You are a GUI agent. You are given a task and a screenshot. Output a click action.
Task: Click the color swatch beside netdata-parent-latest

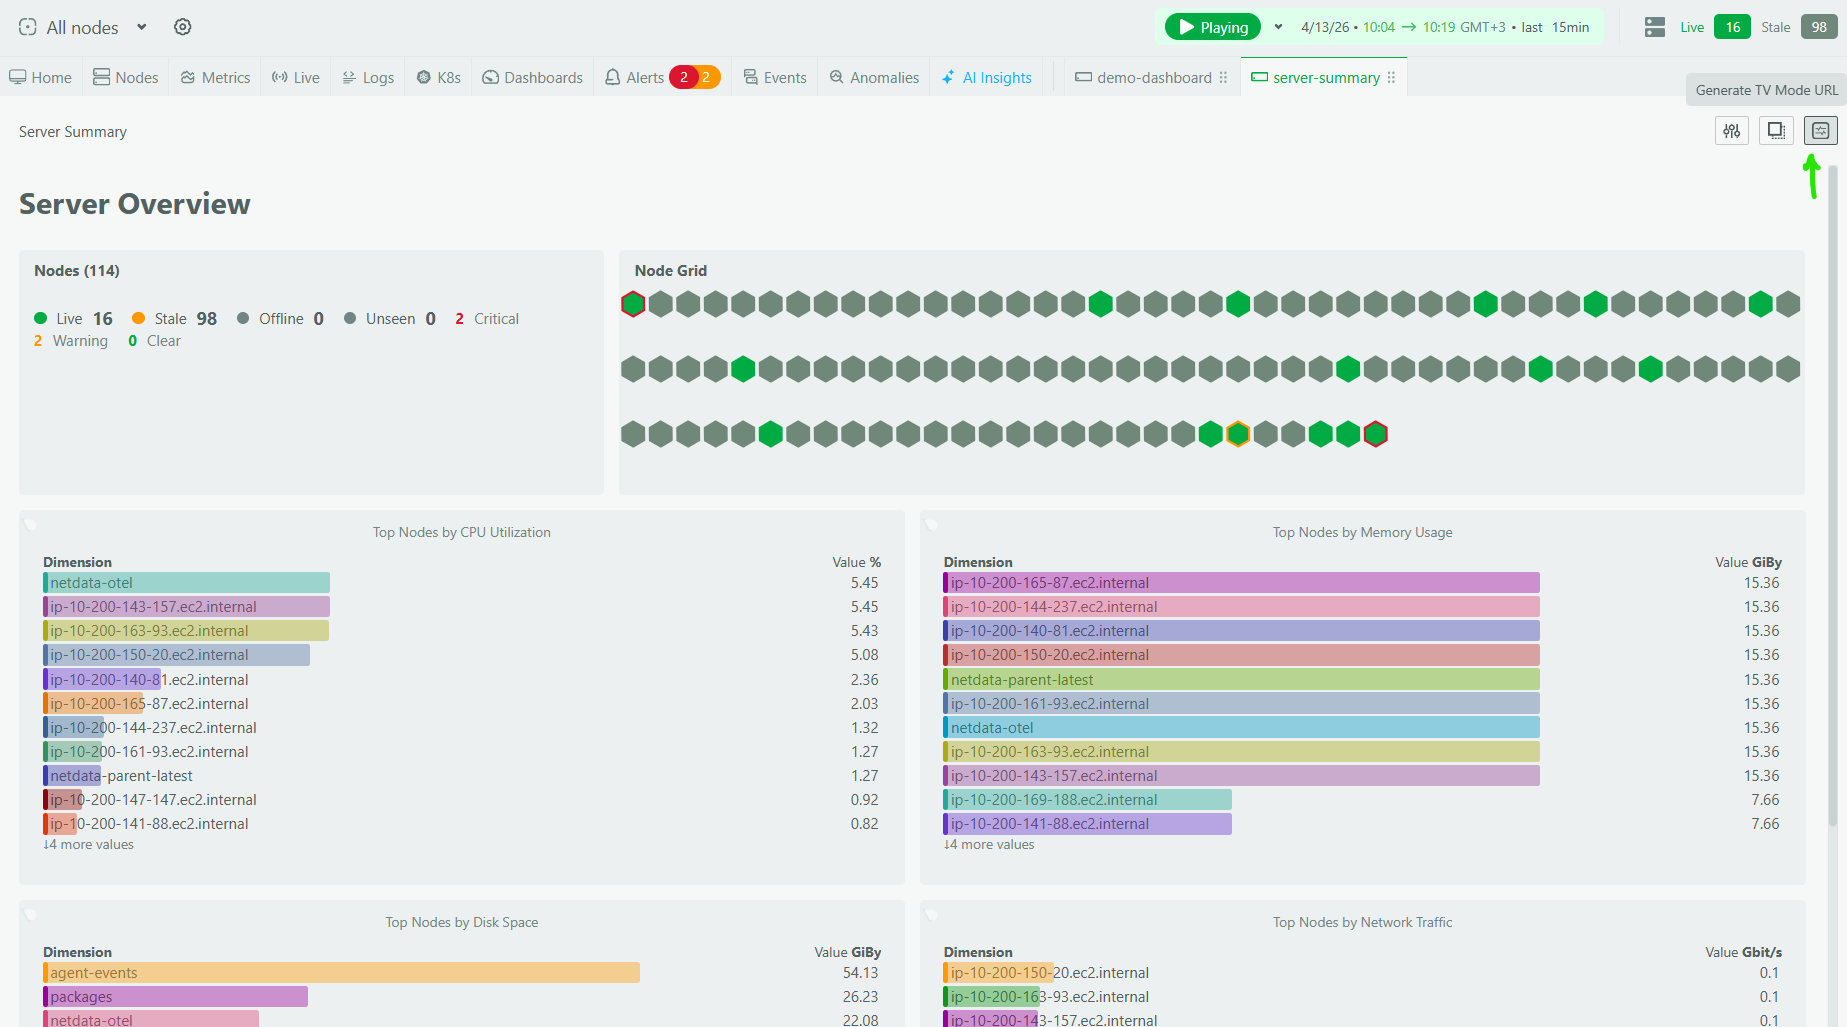(x=947, y=679)
